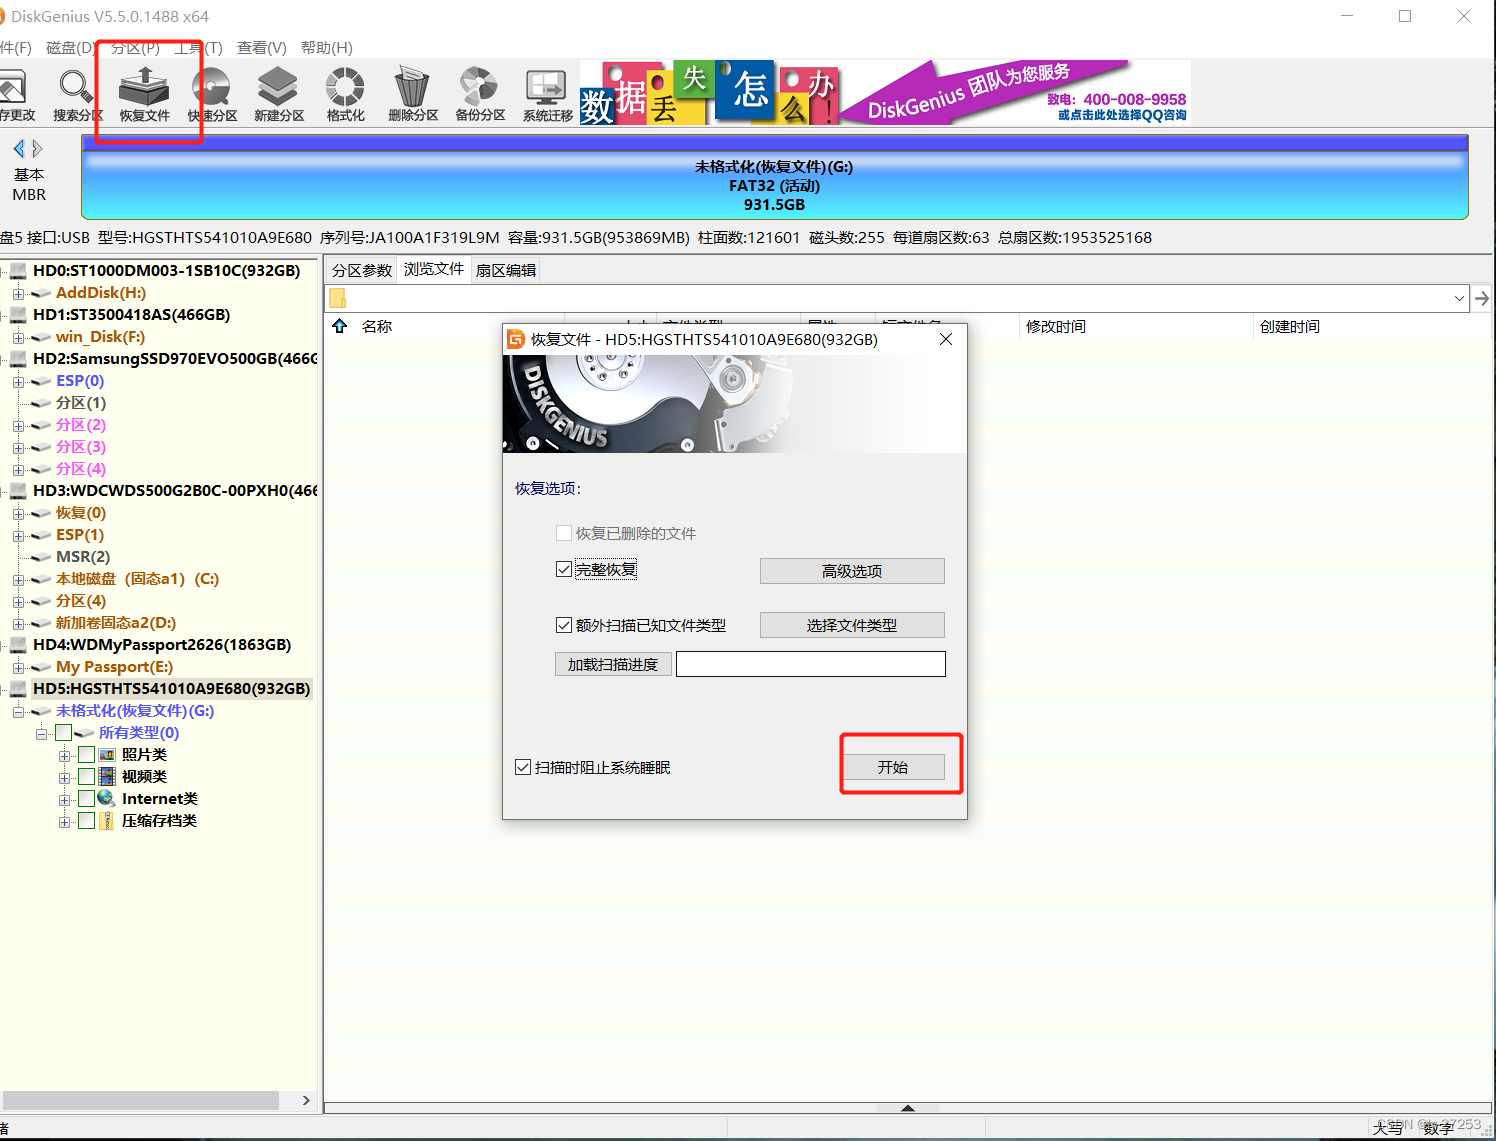Click the 高级选项 button
The height and width of the screenshot is (1141, 1496).
(852, 571)
